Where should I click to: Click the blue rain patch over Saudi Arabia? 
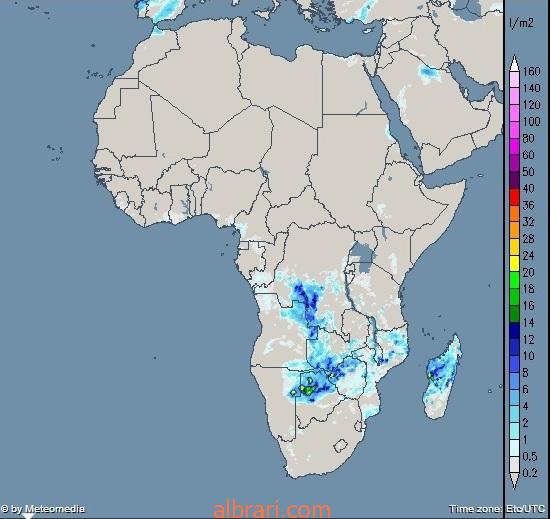point(428,72)
